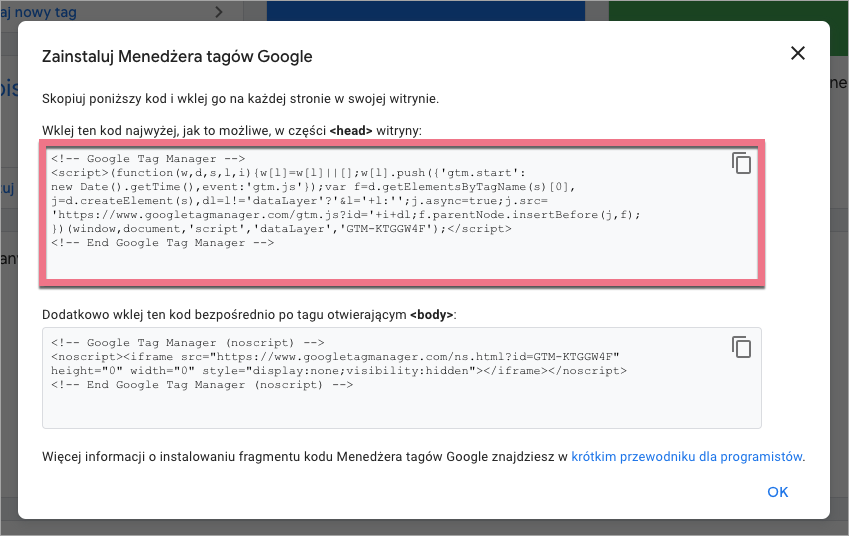The height and width of the screenshot is (536, 849).
Task: Copy the head section GTM code
Action: coord(741,163)
